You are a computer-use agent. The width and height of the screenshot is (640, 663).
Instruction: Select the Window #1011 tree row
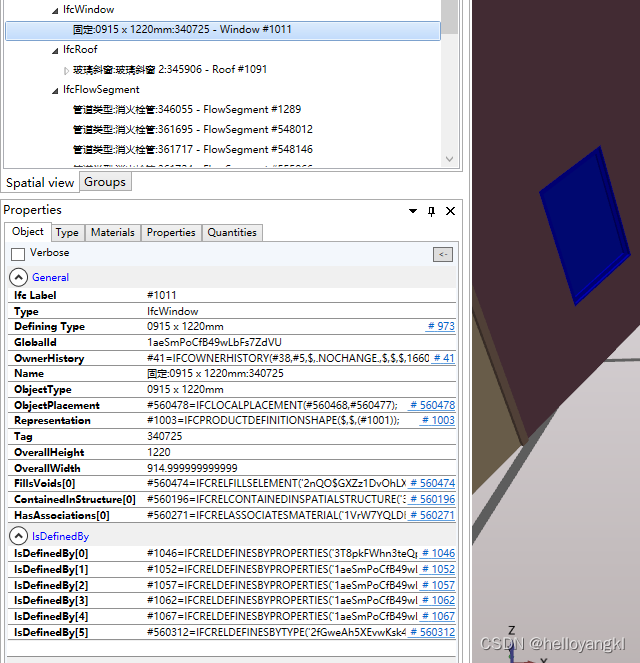[x=223, y=30]
